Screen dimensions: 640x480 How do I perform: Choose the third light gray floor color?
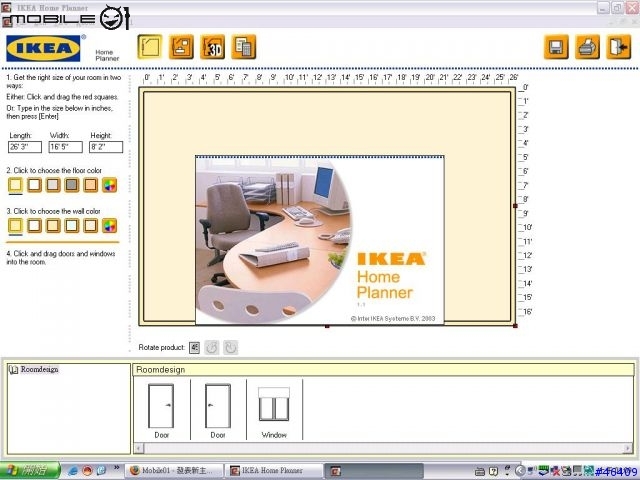pos(53,185)
